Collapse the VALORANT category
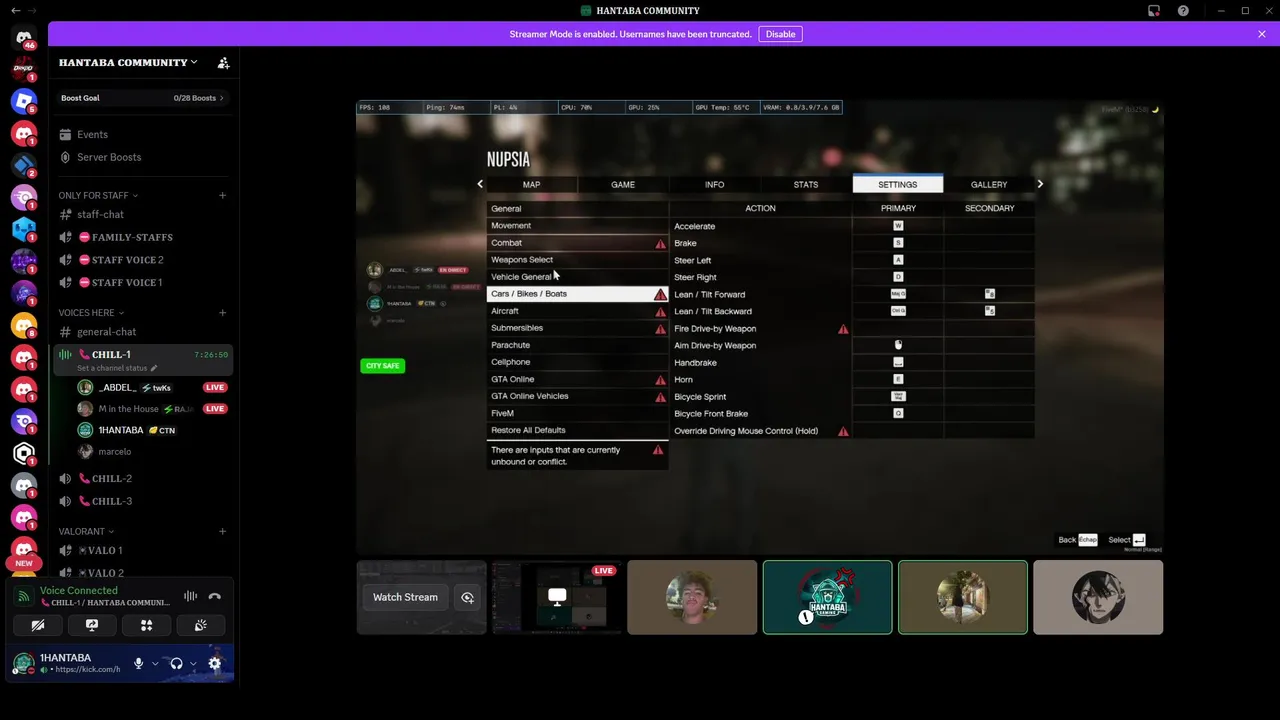 [x=86, y=531]
